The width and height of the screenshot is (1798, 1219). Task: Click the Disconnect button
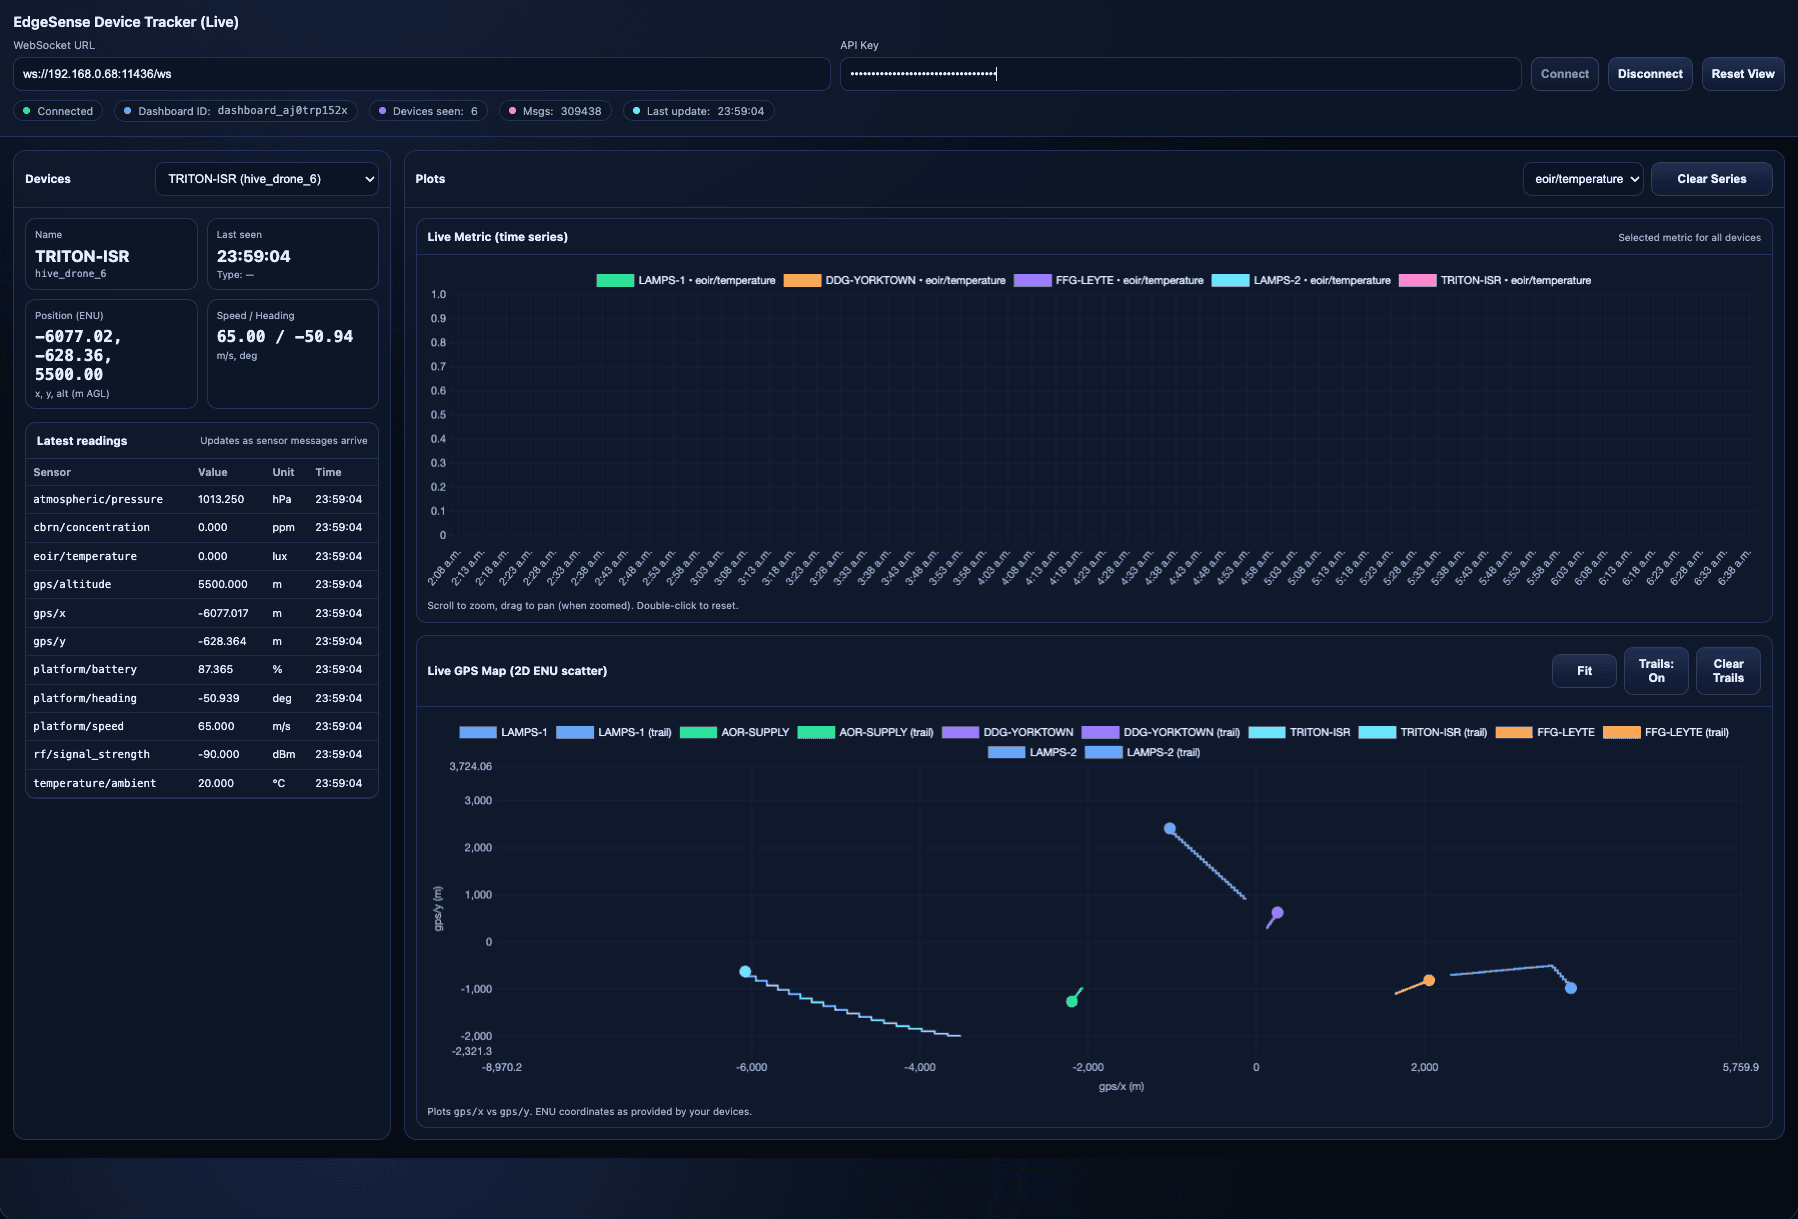coord(1650,74)
